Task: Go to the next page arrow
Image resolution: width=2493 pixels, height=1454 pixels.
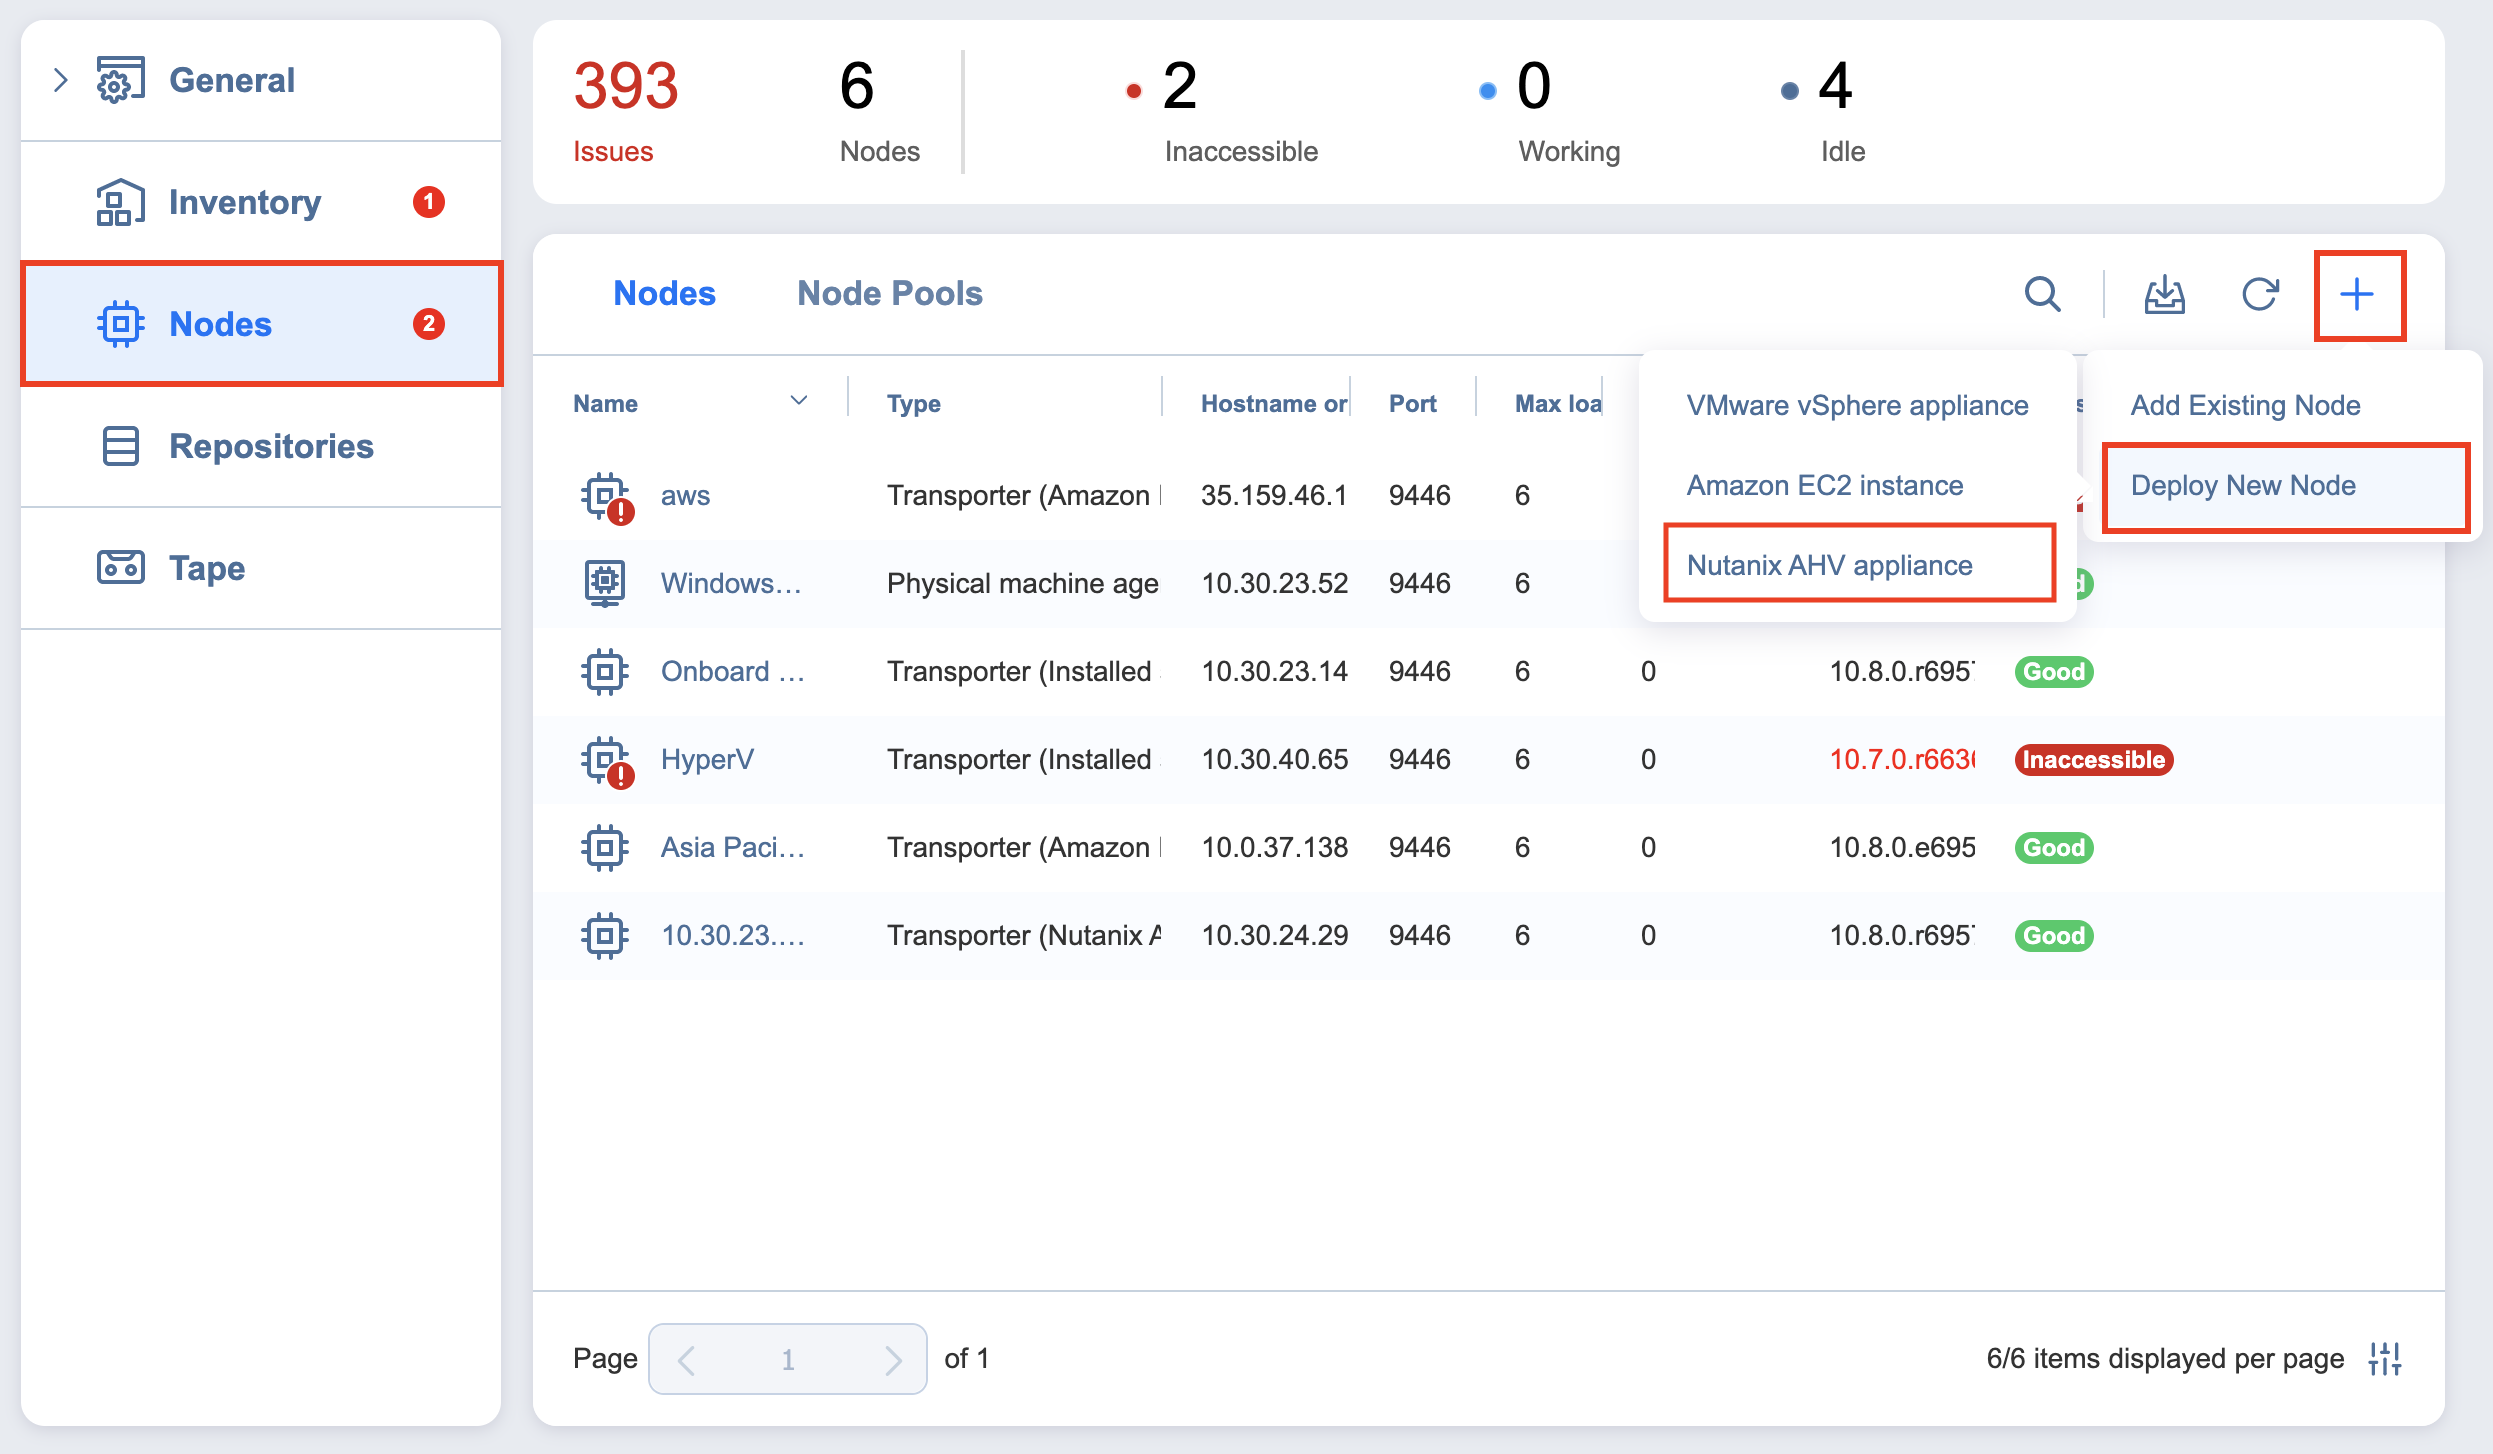Action: 892,1360
